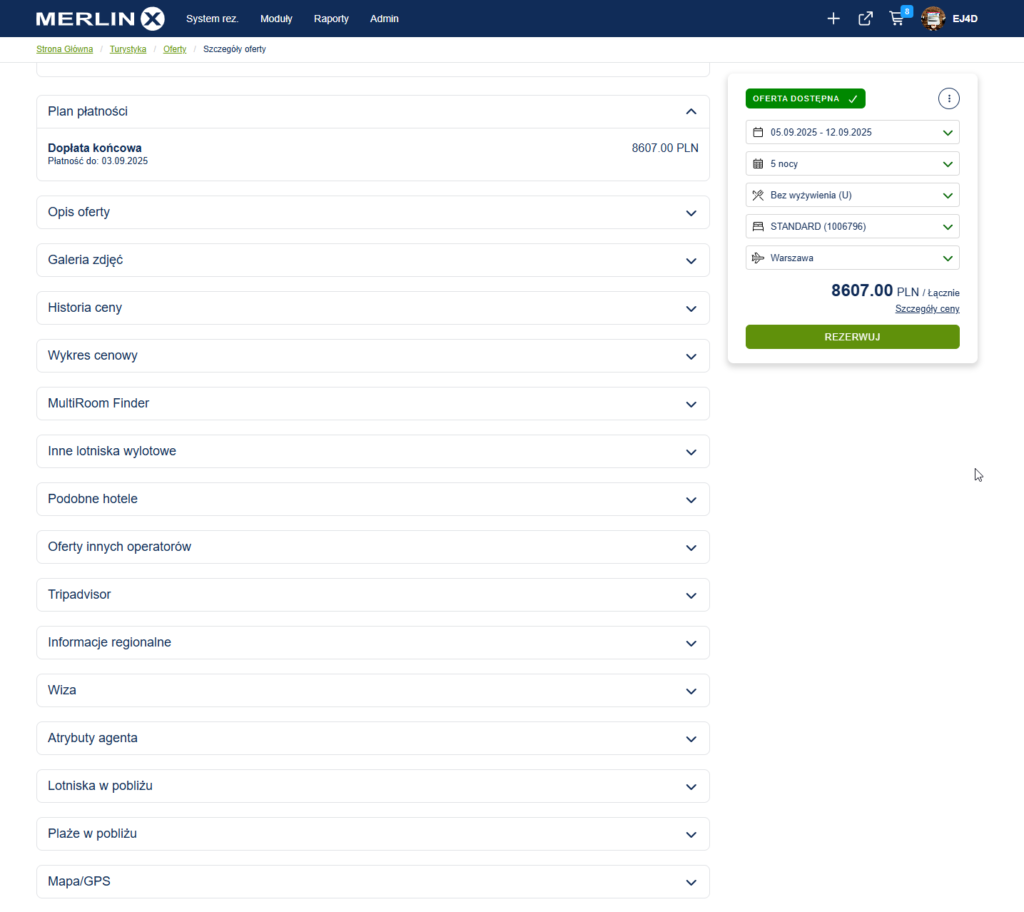Expand the Mapa/GPS section
The height and width of the screenshot is (912, 1024).
pos(372,882)
